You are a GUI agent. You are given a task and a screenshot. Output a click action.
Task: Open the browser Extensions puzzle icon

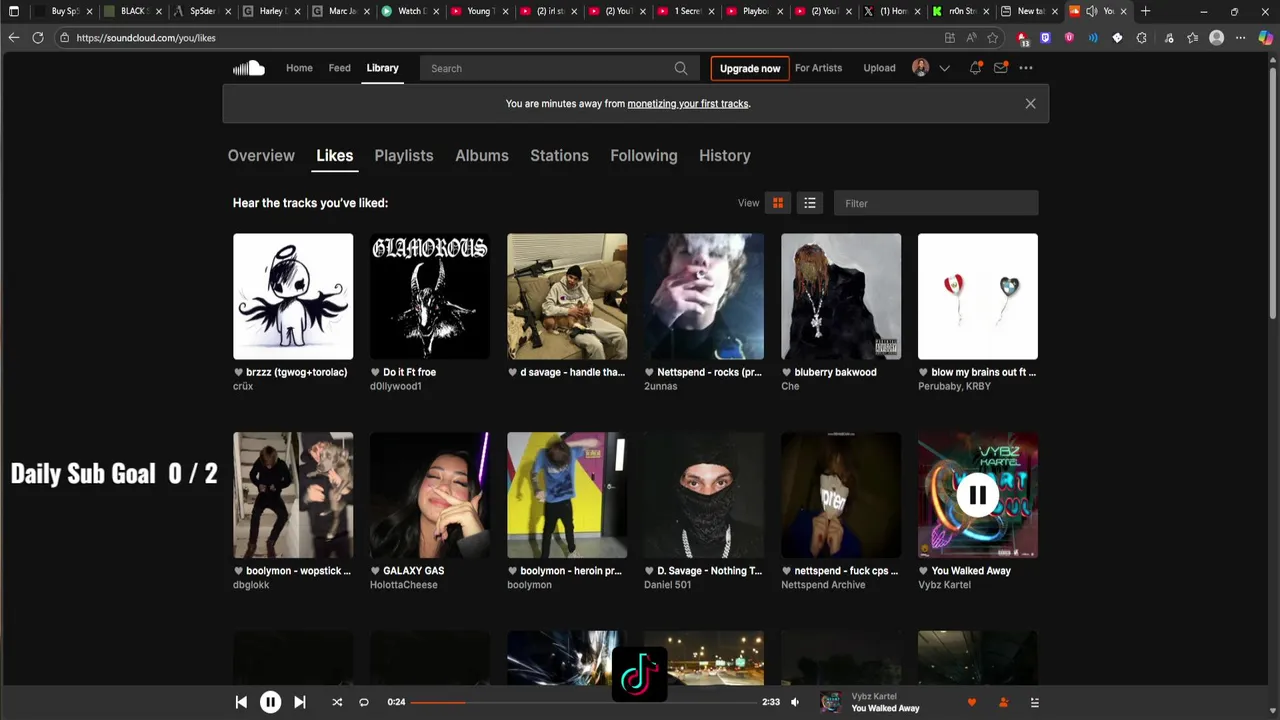coord(1141,38)
